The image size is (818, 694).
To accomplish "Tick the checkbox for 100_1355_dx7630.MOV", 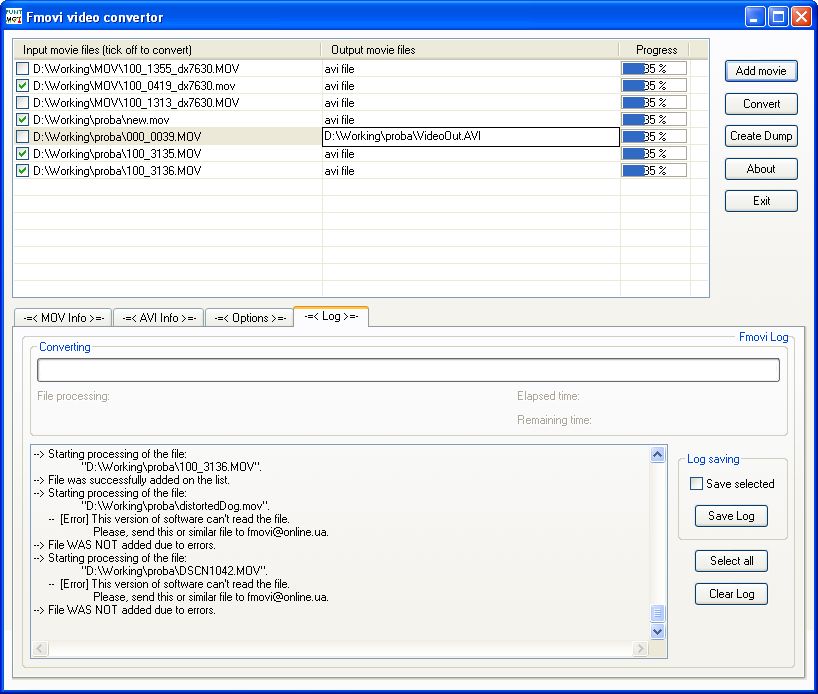I will click(x=22, y=69).
